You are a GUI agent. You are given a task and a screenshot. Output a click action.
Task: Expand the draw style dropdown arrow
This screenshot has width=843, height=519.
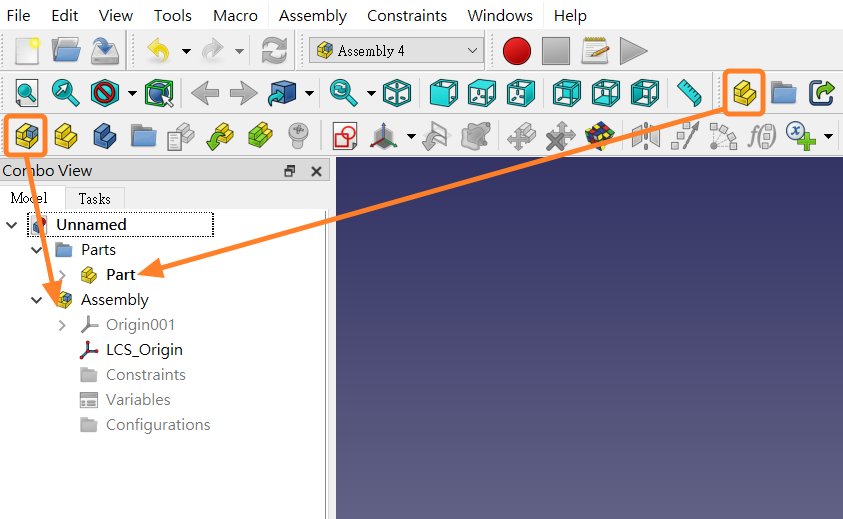pyautogui.click(x=132, y=94)
